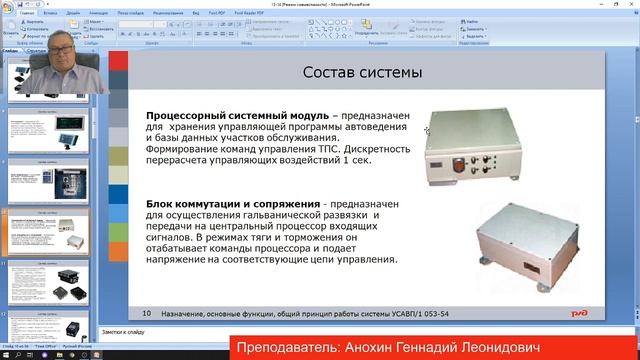Viewport: 640px width, 360px height.
Task: Open the font name combo box
Action: 136,24
